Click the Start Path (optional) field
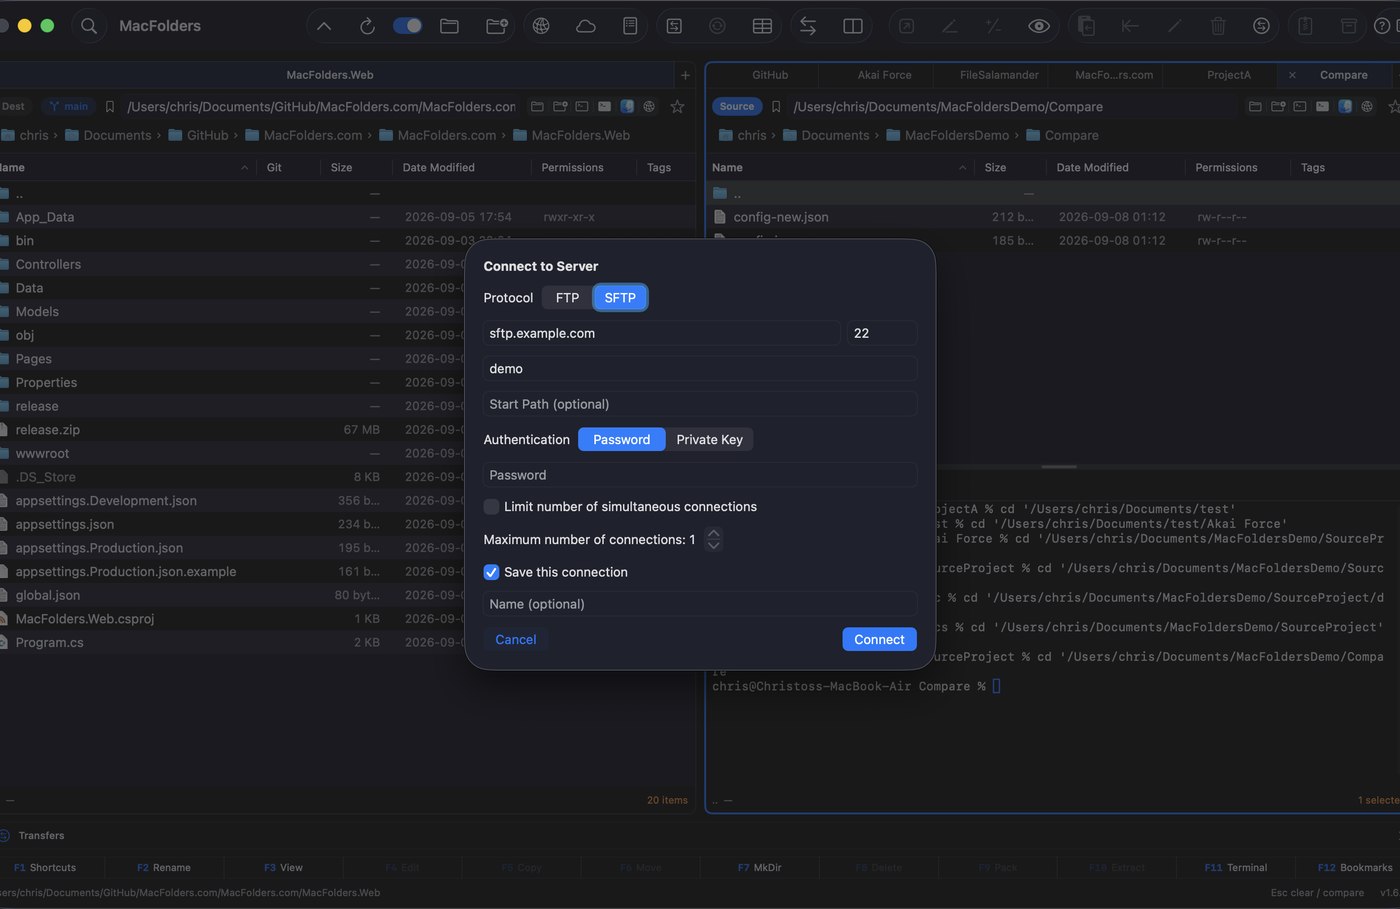 click(700, 404)
